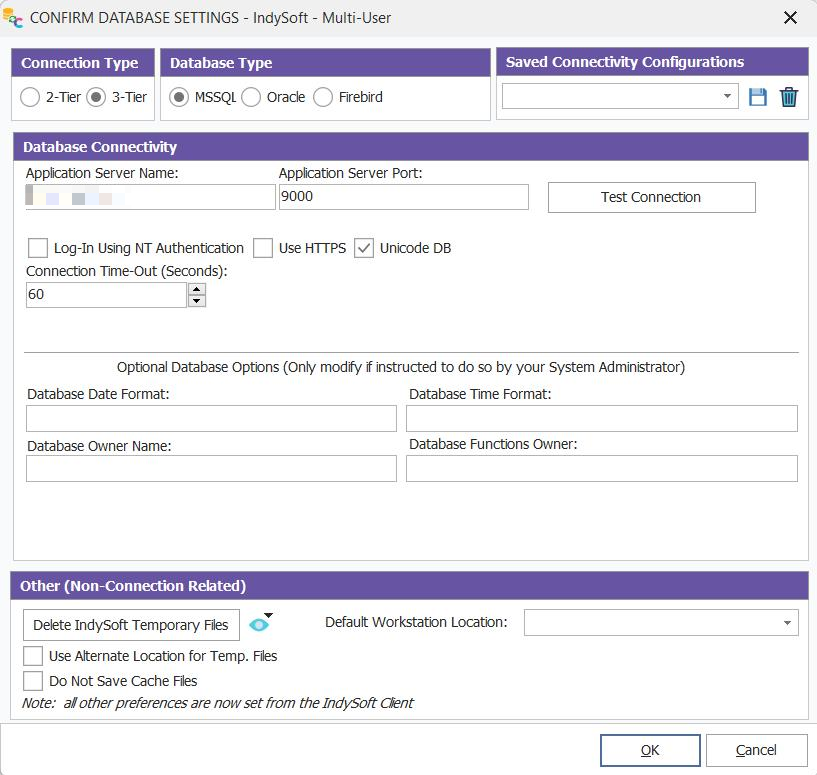
Task: Enable Log-In Using NT Authentication
Action: tap(38, 248)
